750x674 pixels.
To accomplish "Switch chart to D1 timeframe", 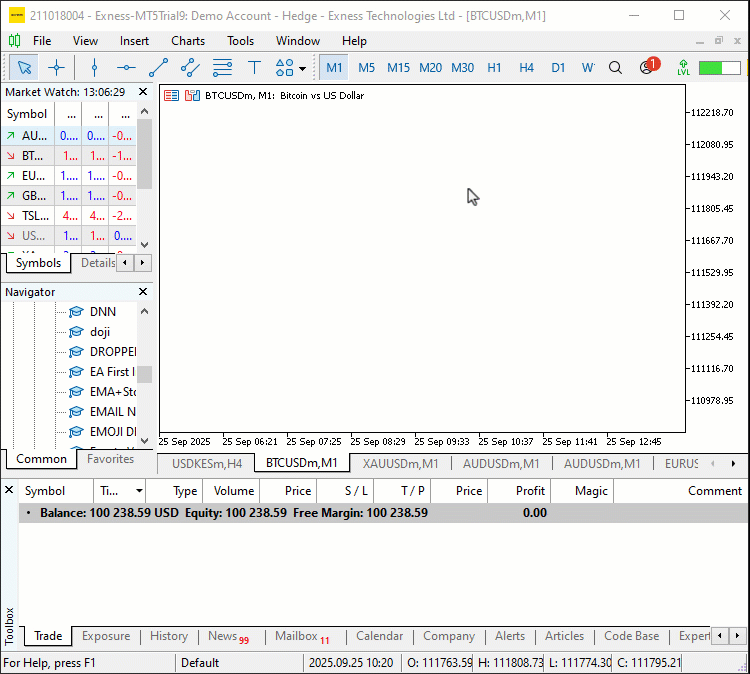I will point(558,67).
